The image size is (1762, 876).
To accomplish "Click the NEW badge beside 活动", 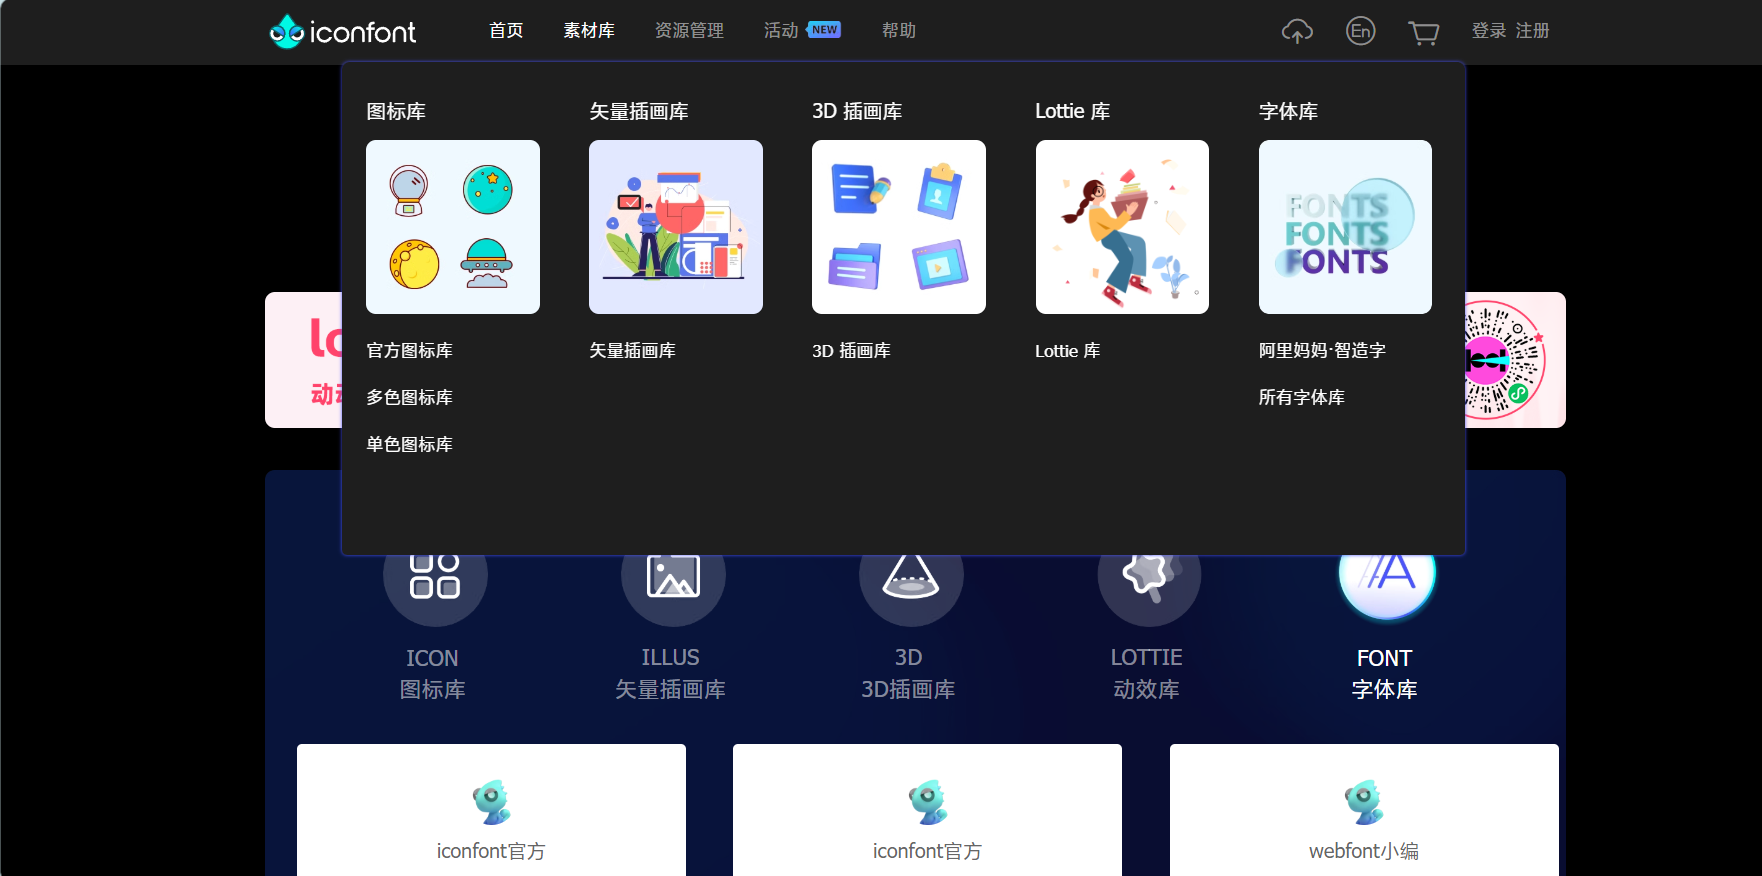I will tap(824, 30).
